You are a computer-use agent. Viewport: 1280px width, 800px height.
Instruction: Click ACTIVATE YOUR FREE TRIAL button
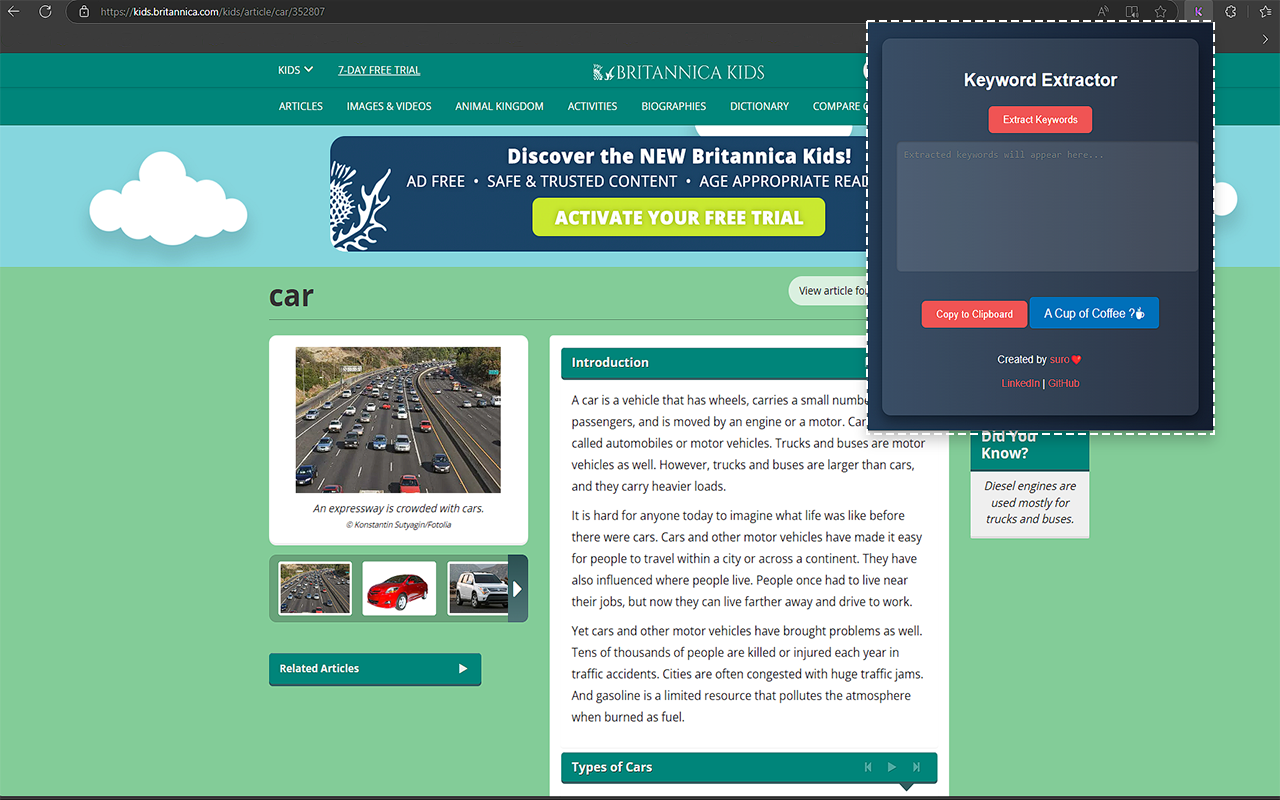679,217
